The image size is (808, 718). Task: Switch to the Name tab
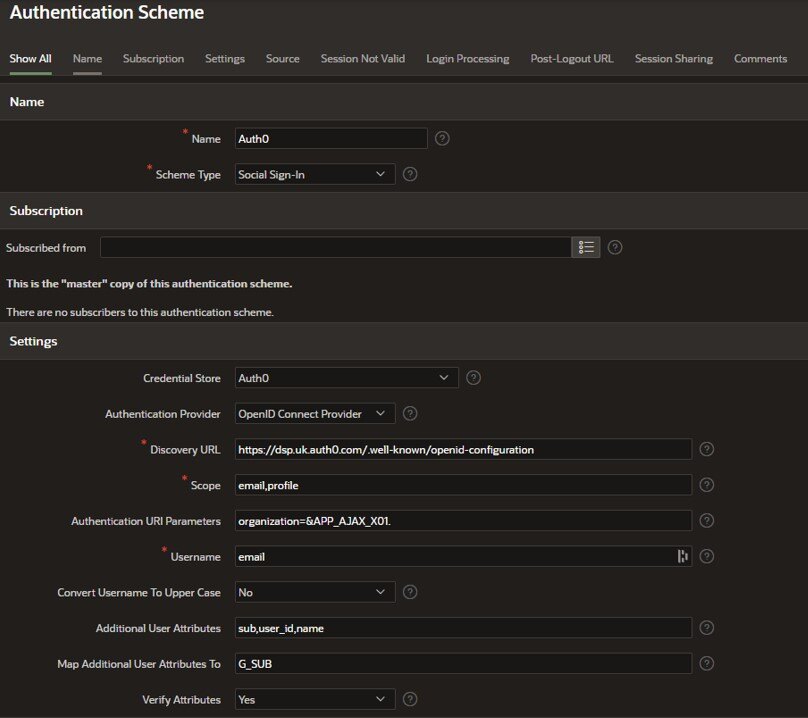87,59
